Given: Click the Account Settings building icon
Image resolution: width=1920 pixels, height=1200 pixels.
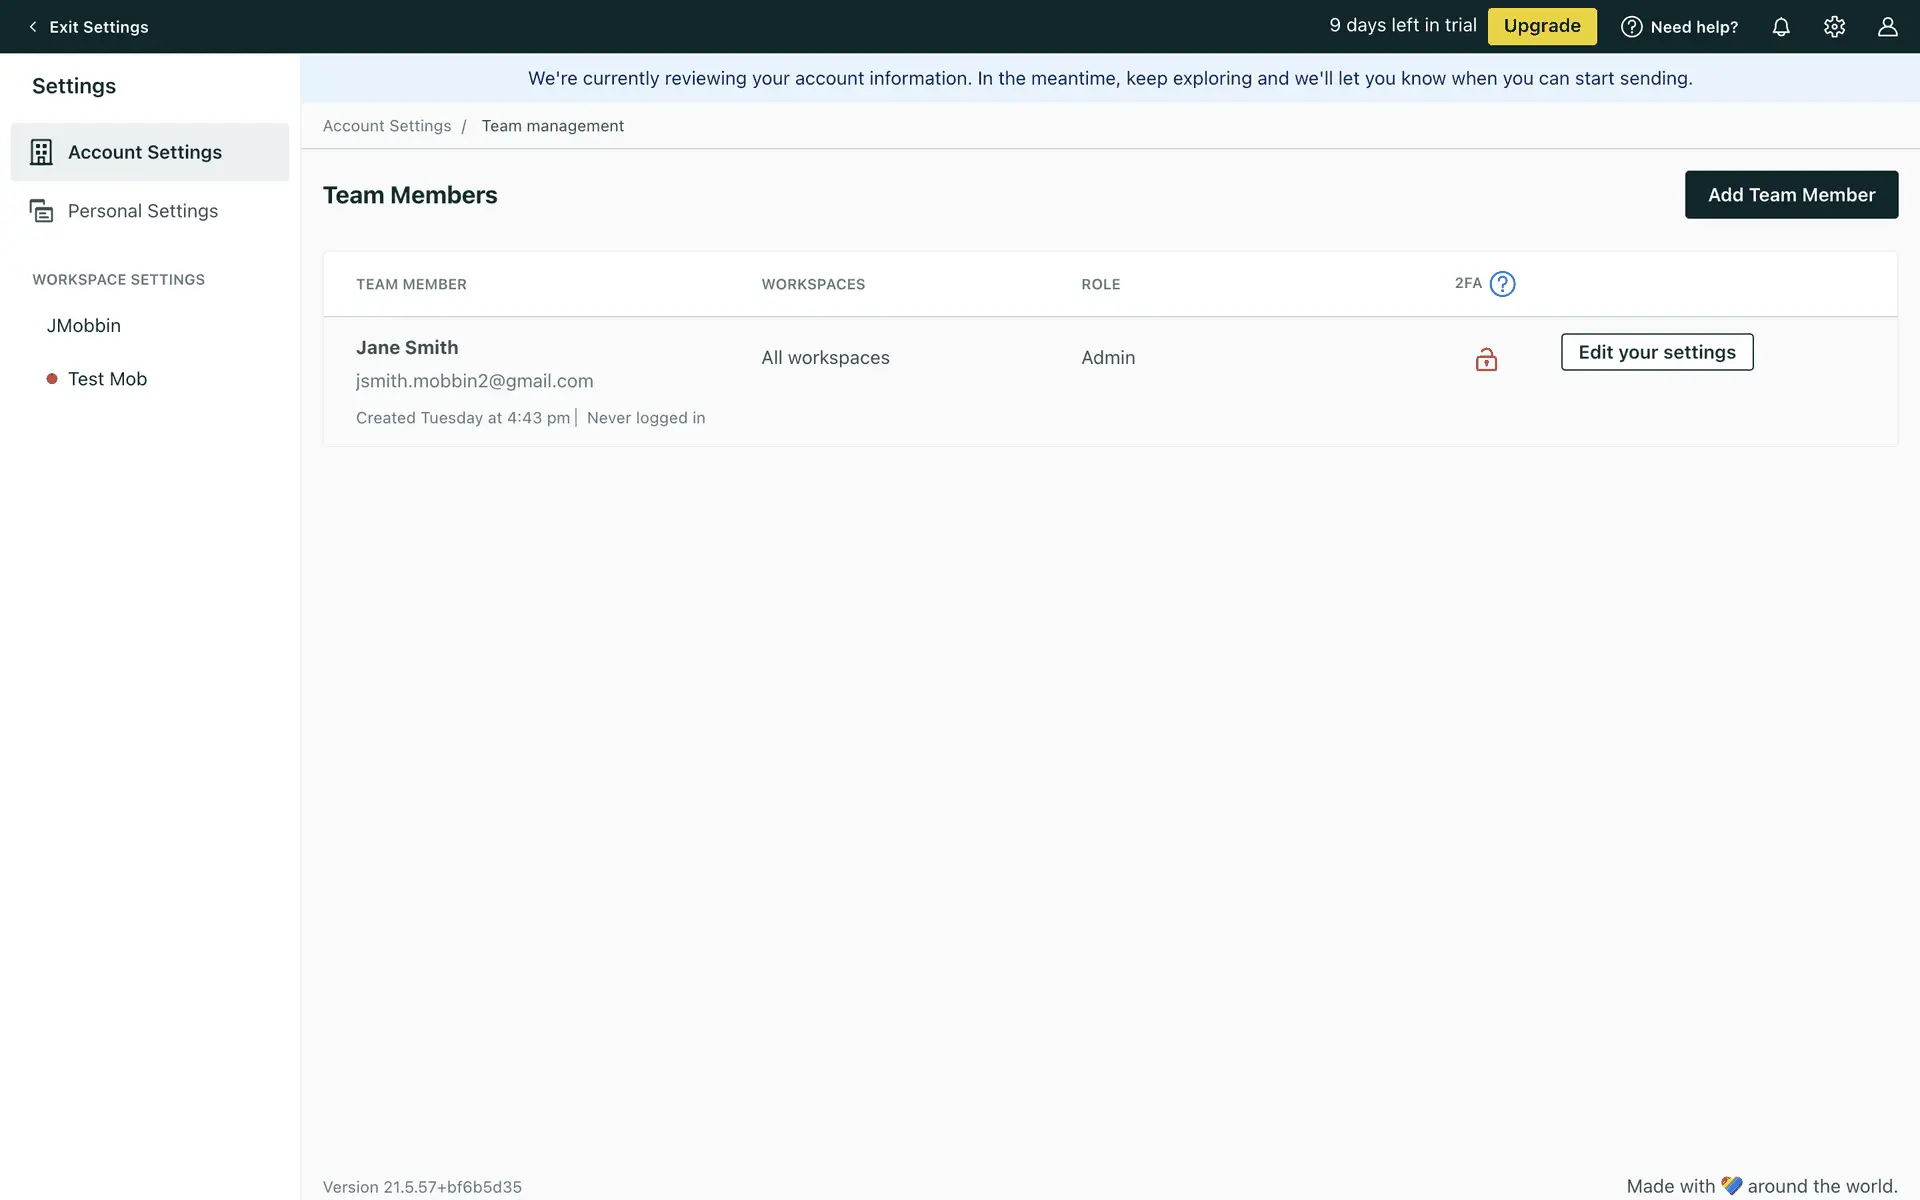Looking at the screenshot, I should (41, 152).
